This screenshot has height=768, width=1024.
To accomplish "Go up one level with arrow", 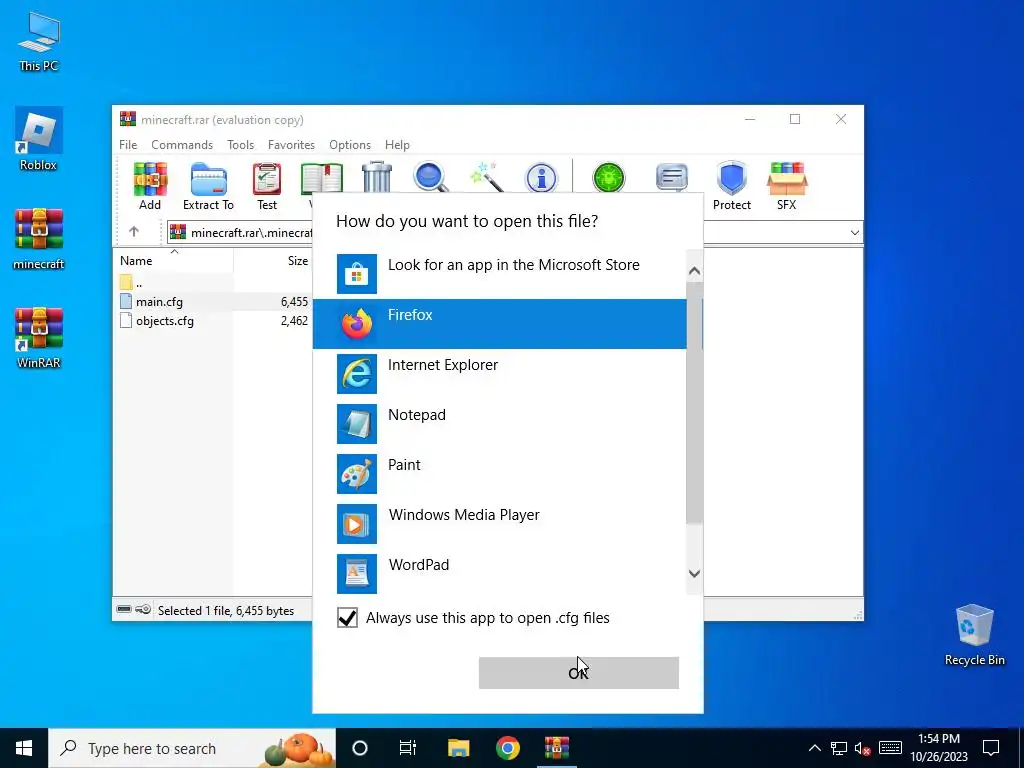I will click(134, 232).
